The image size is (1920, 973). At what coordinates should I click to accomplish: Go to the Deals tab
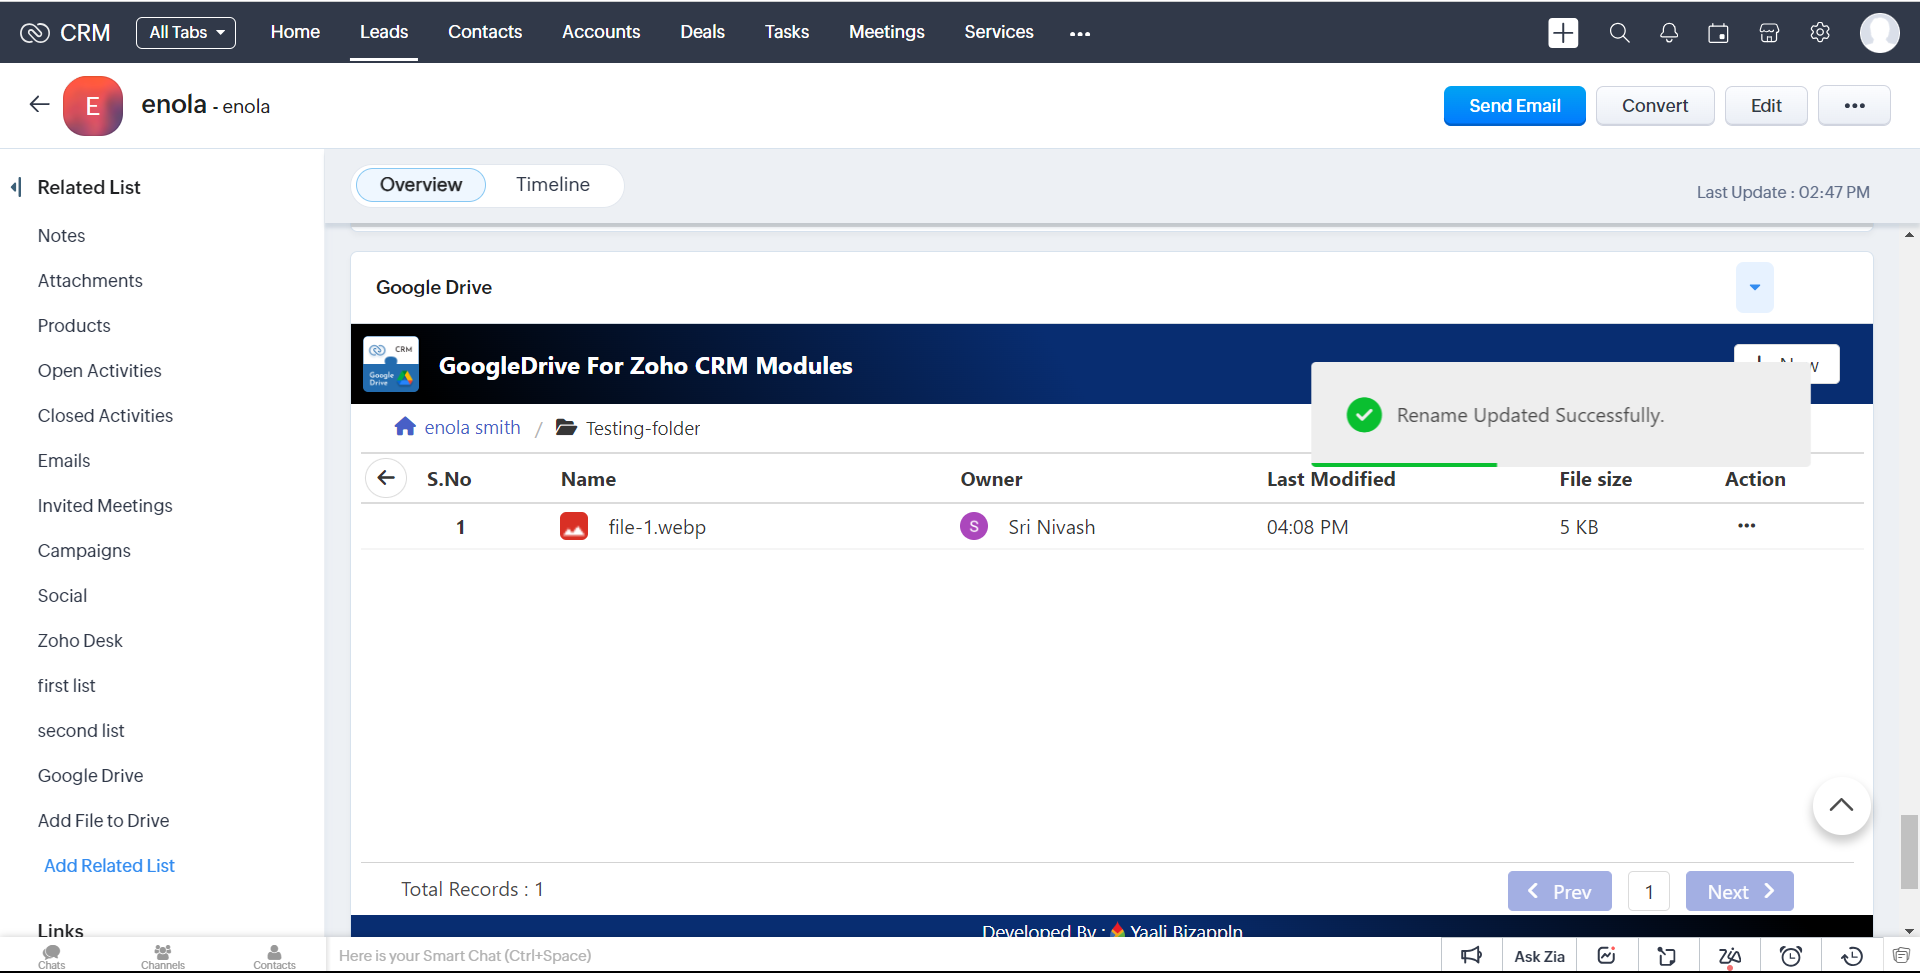pyautogui.click(x=702, y=32)
